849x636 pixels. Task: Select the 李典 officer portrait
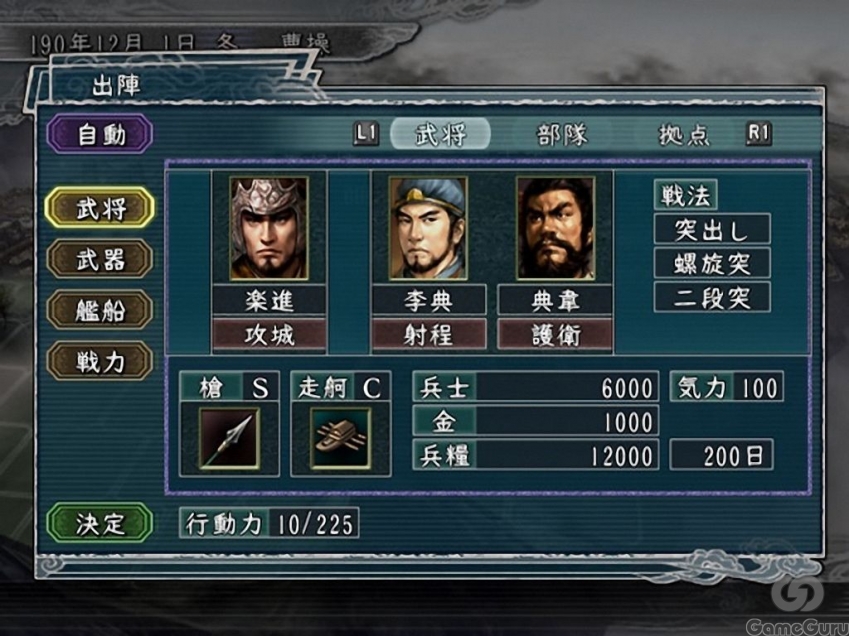click(x=428, y=228)
